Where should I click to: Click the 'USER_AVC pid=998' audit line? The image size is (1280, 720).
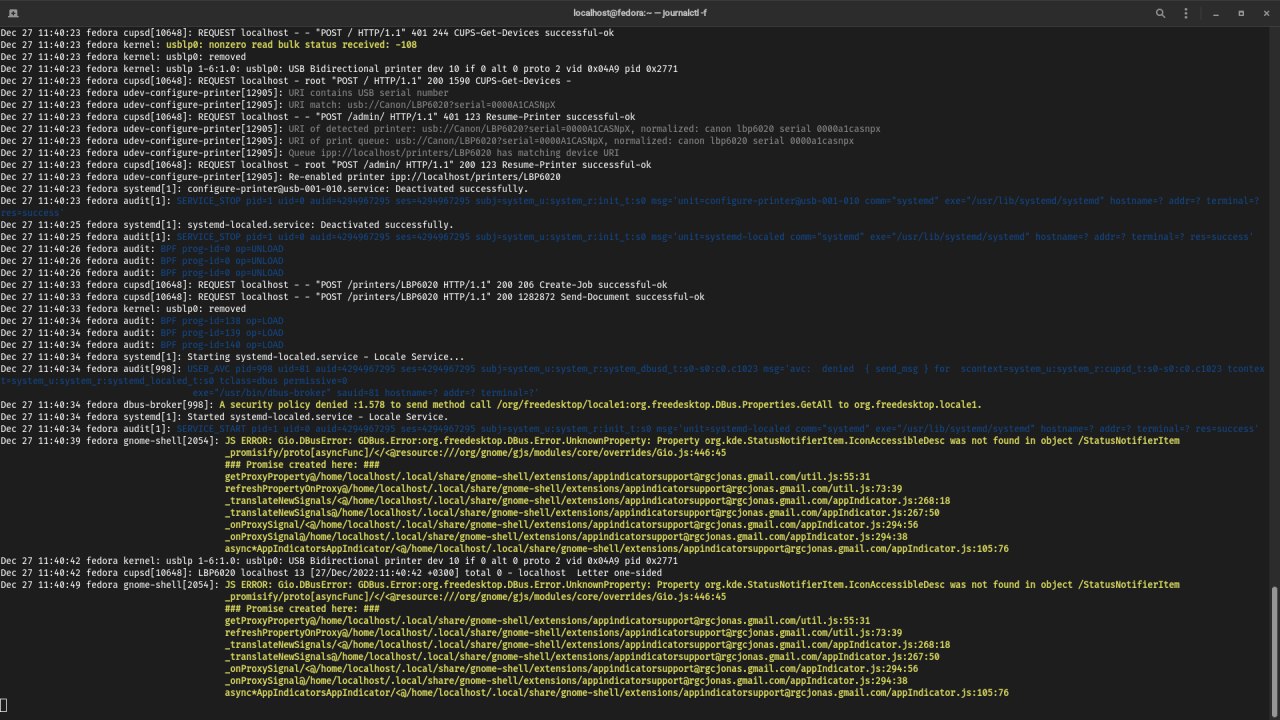click(x=632, y=381)
